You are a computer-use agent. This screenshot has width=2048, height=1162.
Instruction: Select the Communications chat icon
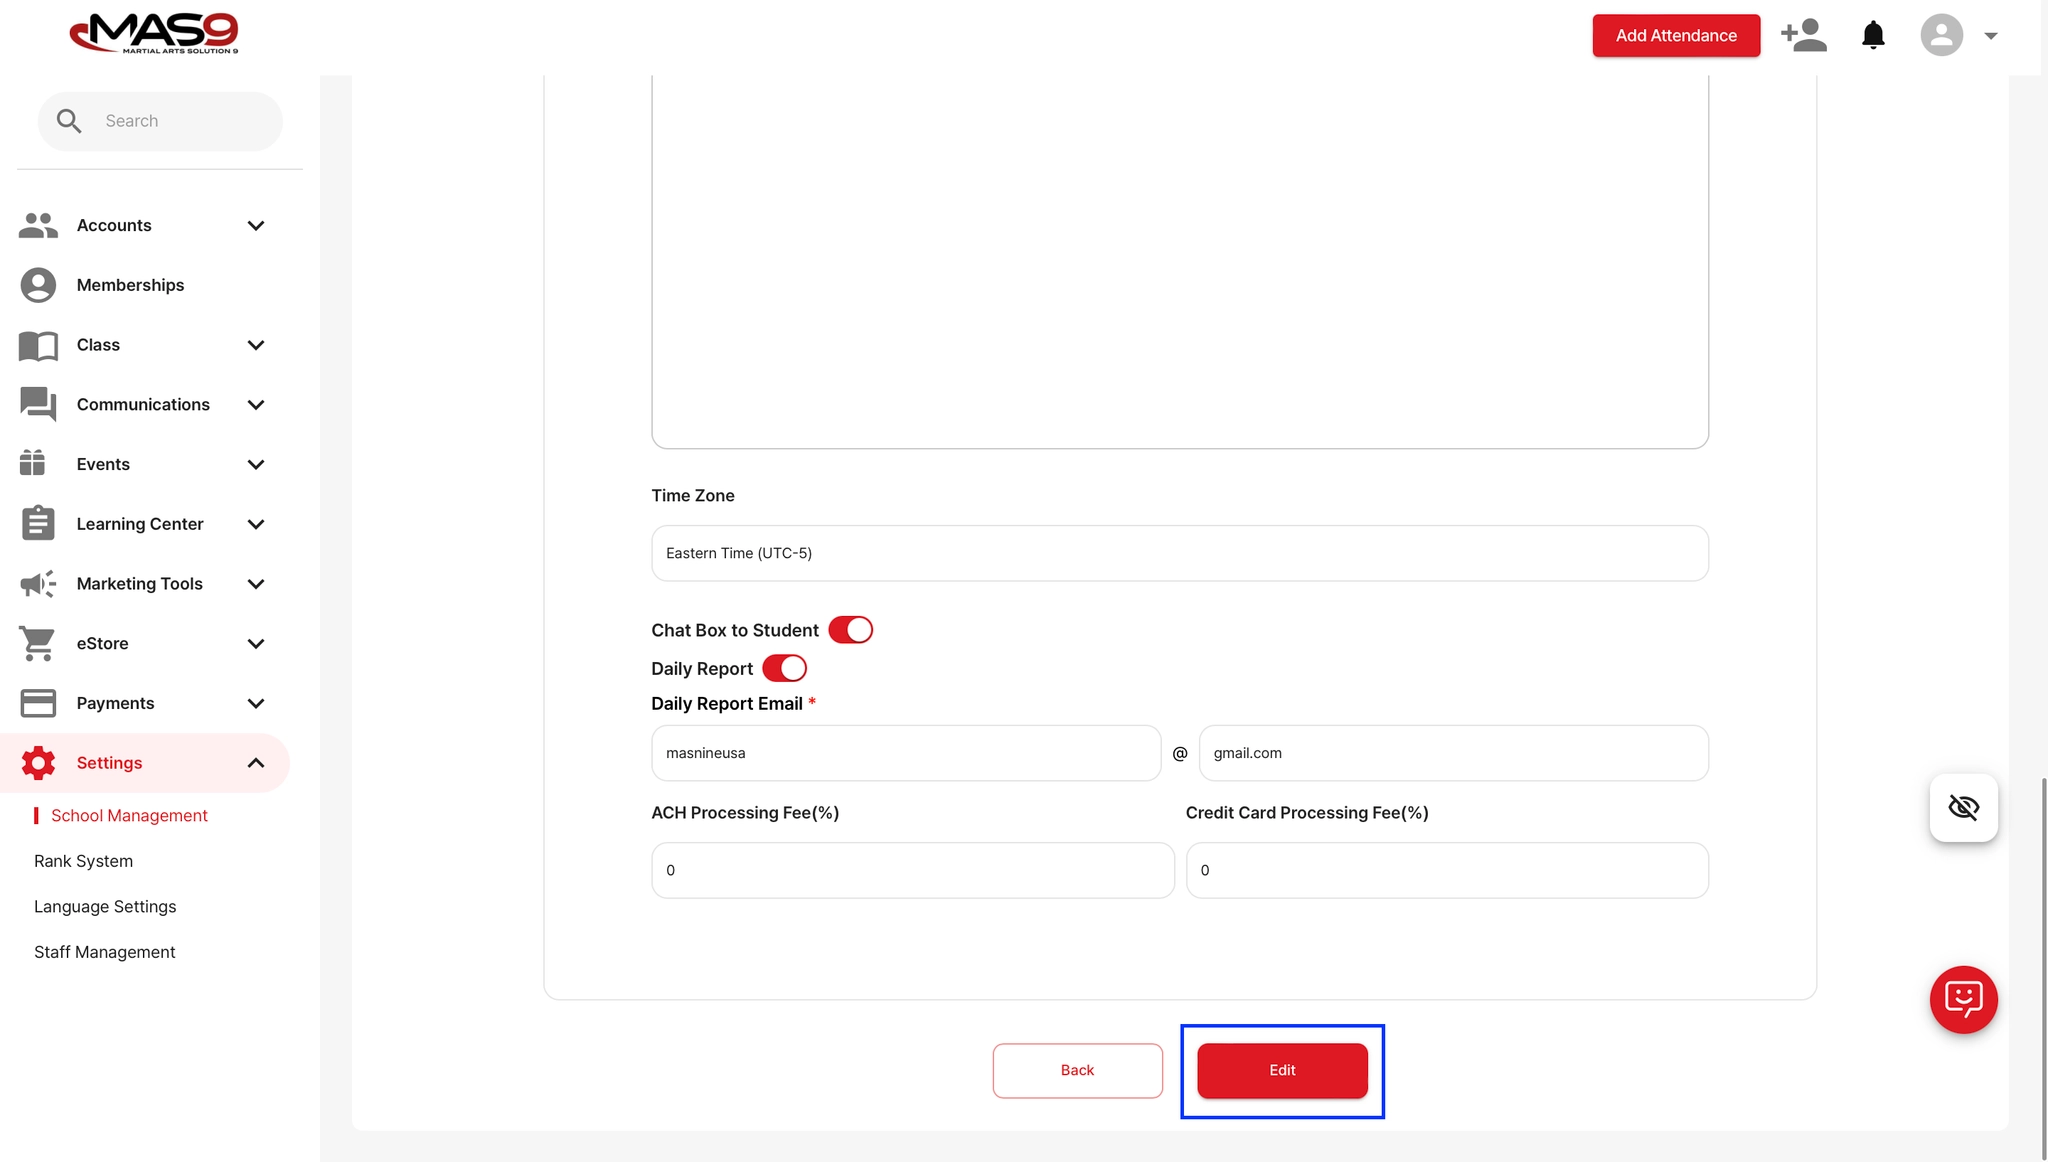click(37, 404)
